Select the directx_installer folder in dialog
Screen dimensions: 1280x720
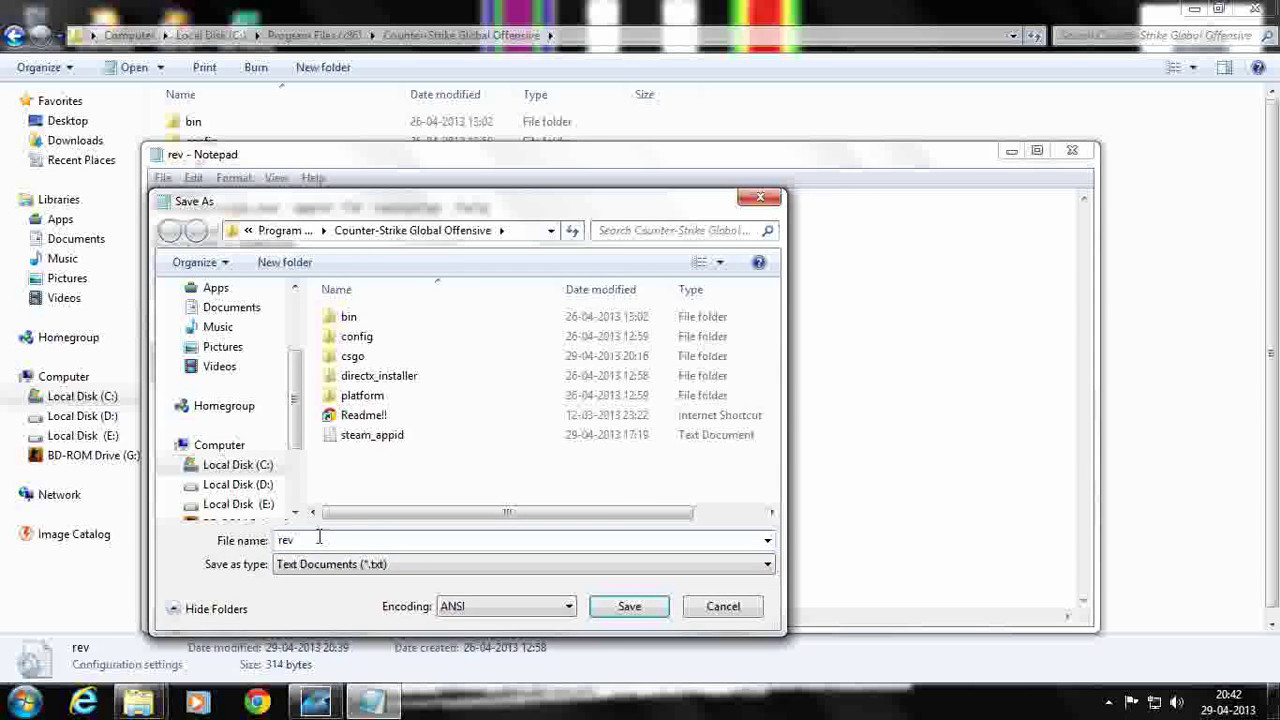pyautogui.click(x=379, y=376)
